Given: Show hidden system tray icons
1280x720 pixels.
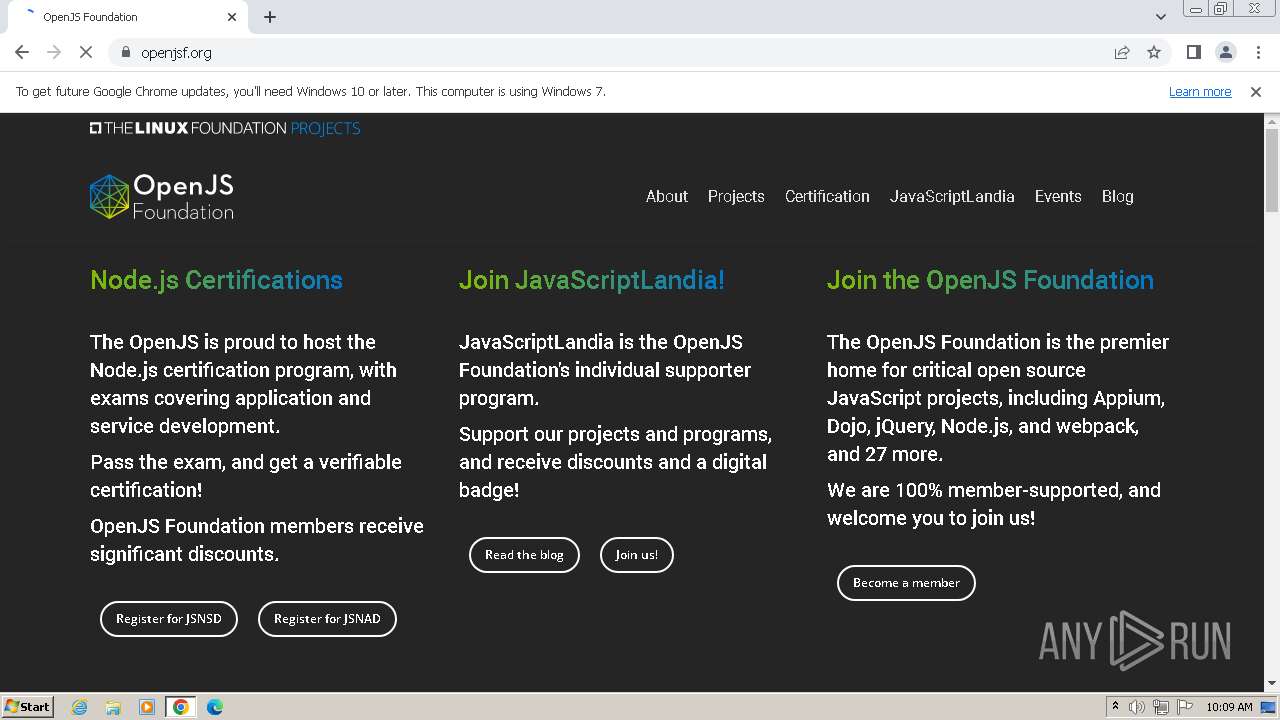Looking at the screenshot, I should pyautogui.click(x=1115, y=707).
